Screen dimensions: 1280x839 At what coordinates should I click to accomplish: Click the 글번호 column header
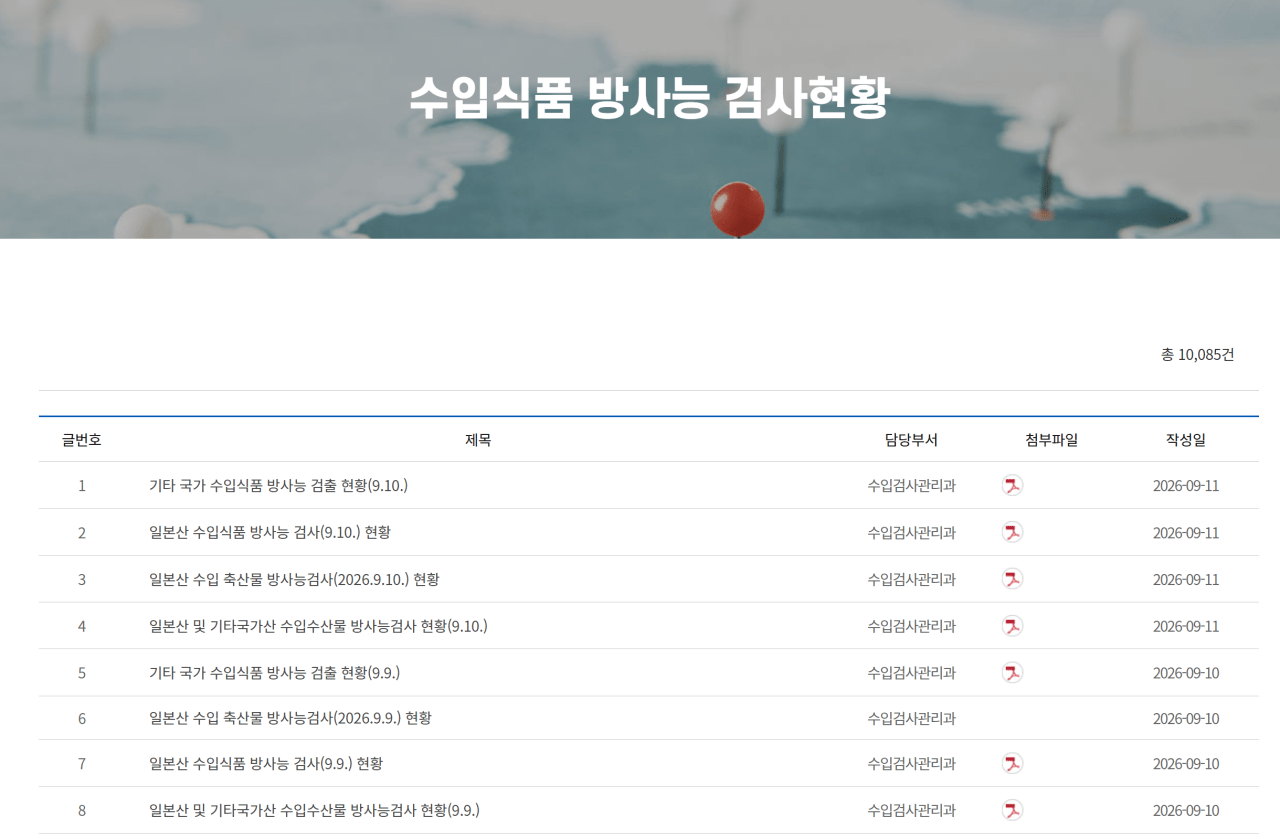click(82, 440)
